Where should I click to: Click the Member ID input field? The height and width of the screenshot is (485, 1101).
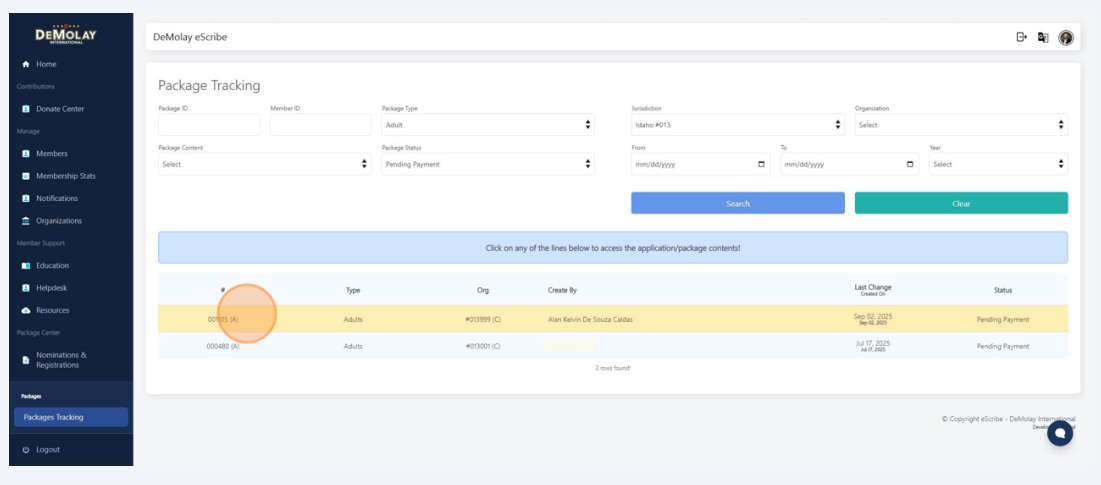tap(320, 125)
